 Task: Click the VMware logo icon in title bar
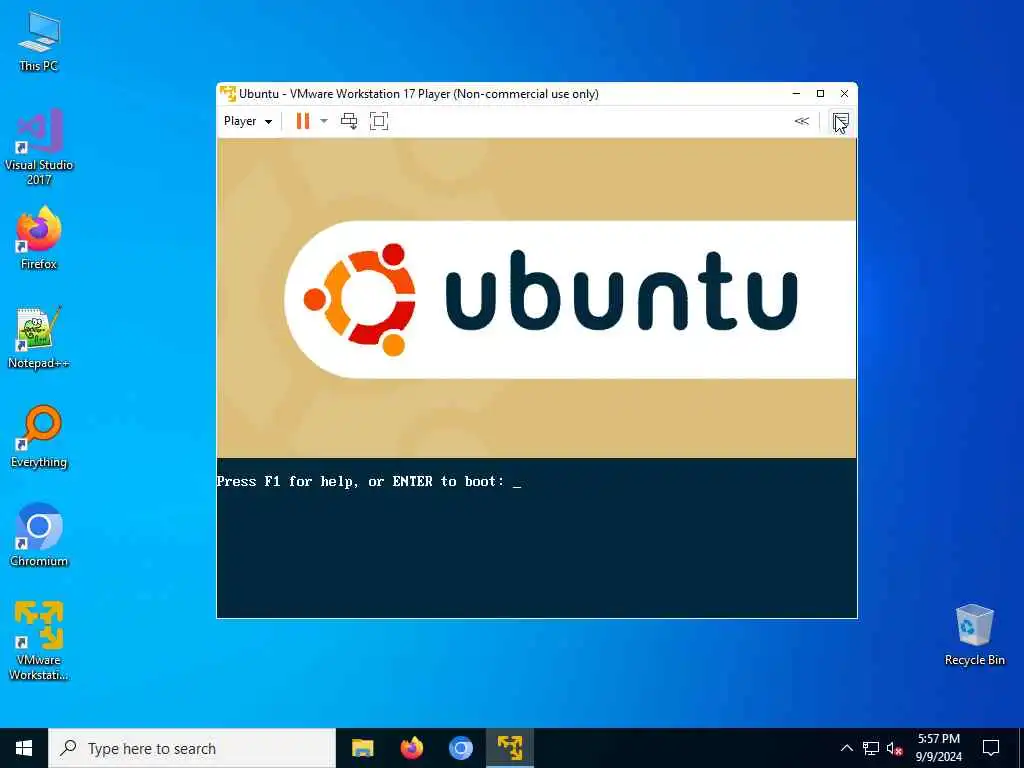pos(227,93)
